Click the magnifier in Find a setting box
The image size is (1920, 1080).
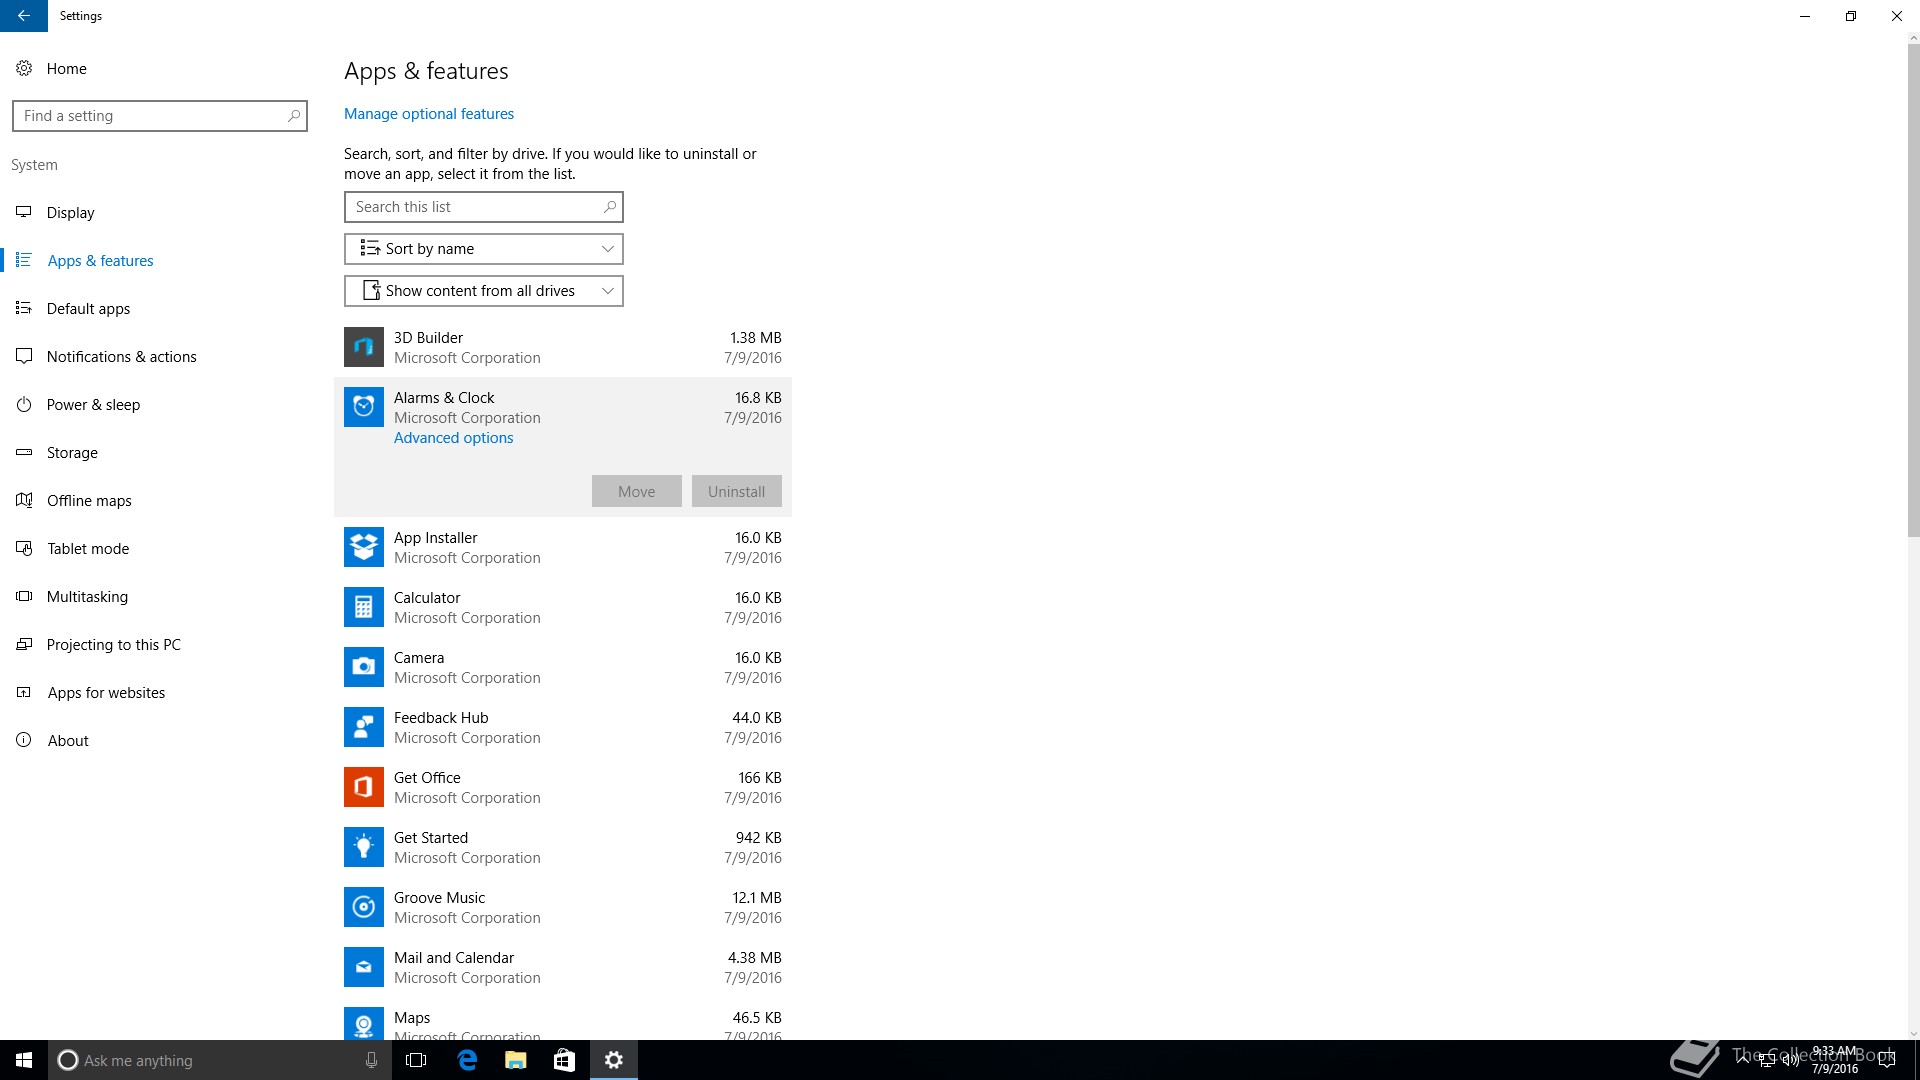293,116
